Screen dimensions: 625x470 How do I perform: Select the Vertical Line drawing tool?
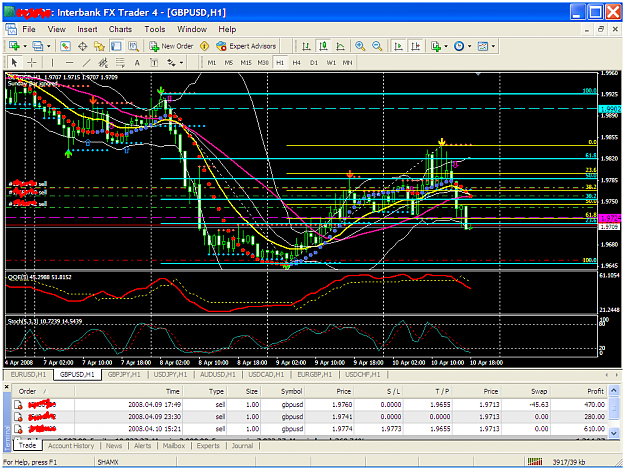pyautogui.click(x=52, y=63)
